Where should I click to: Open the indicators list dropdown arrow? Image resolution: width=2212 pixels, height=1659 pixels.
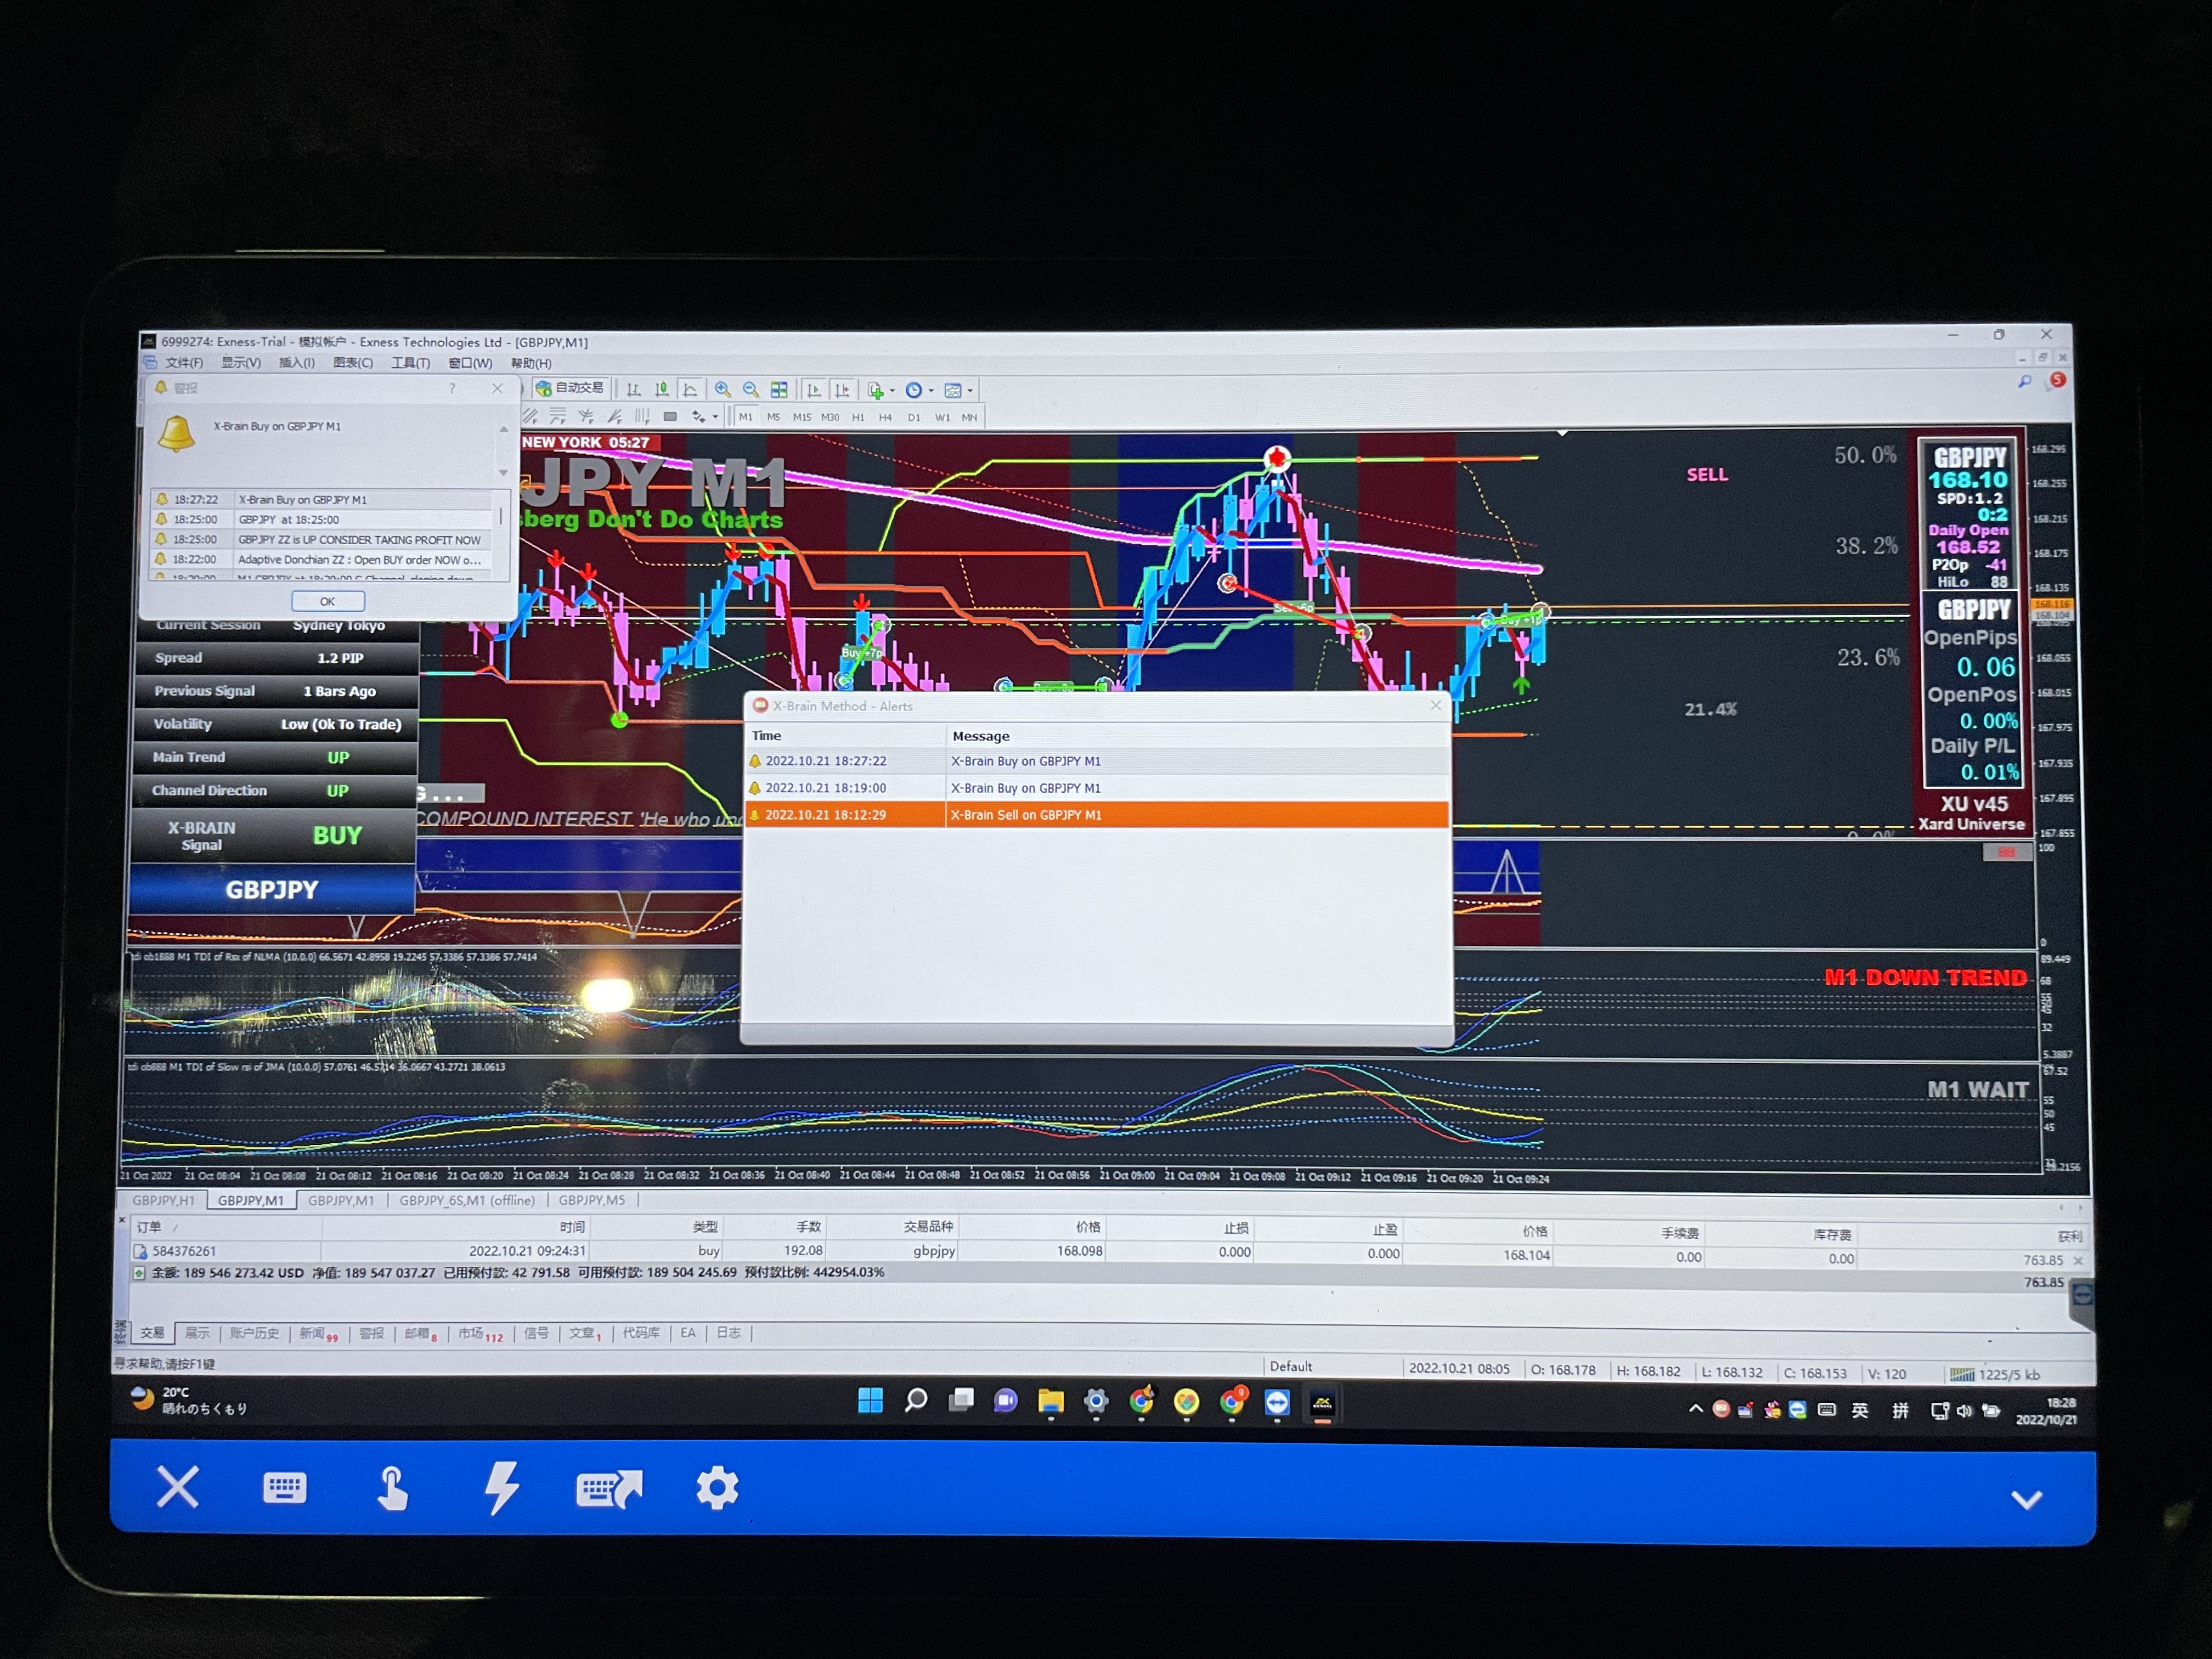pyautogui.click(x=892, y=391)
